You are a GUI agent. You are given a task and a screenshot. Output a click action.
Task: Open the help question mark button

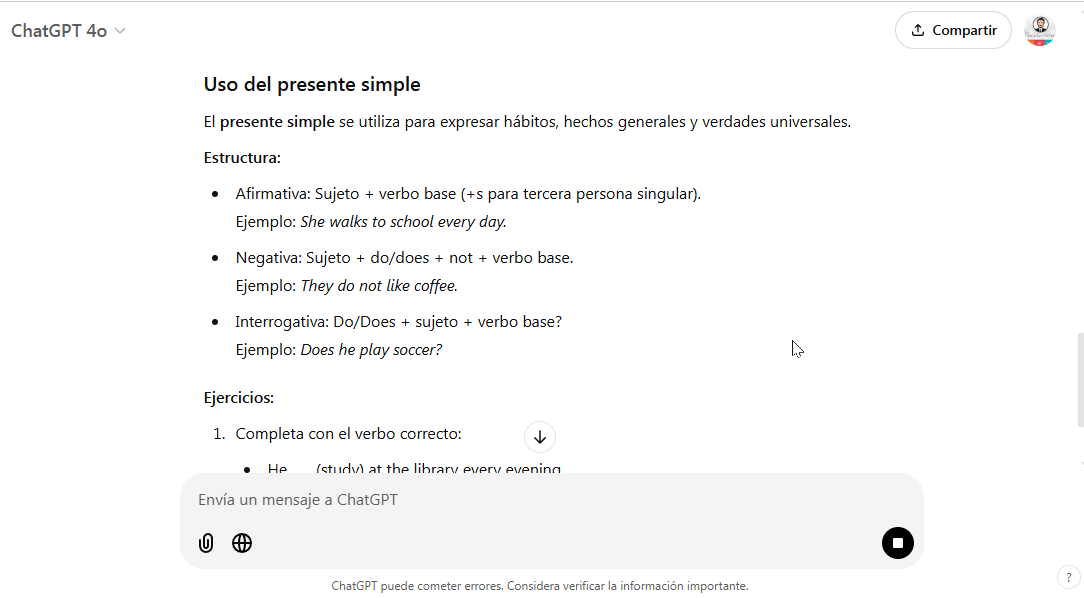(1067, 577)
